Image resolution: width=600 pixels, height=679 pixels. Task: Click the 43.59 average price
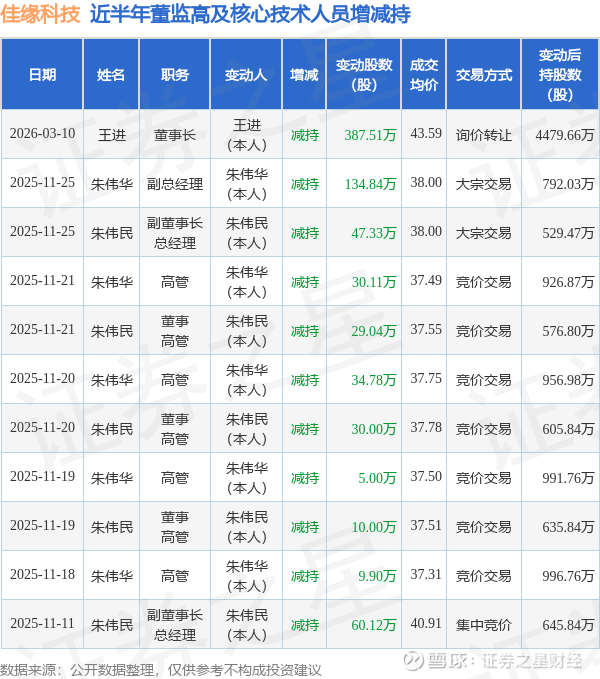426,133
